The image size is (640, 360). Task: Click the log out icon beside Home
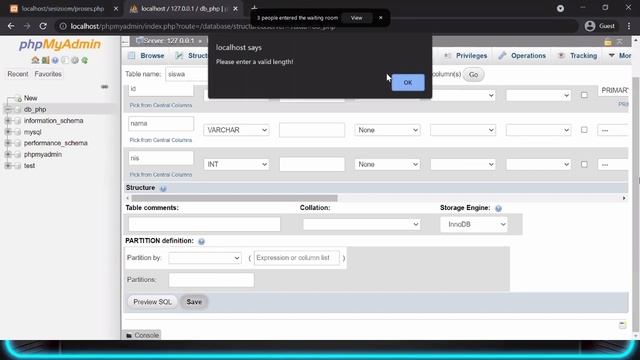(45, 60)
